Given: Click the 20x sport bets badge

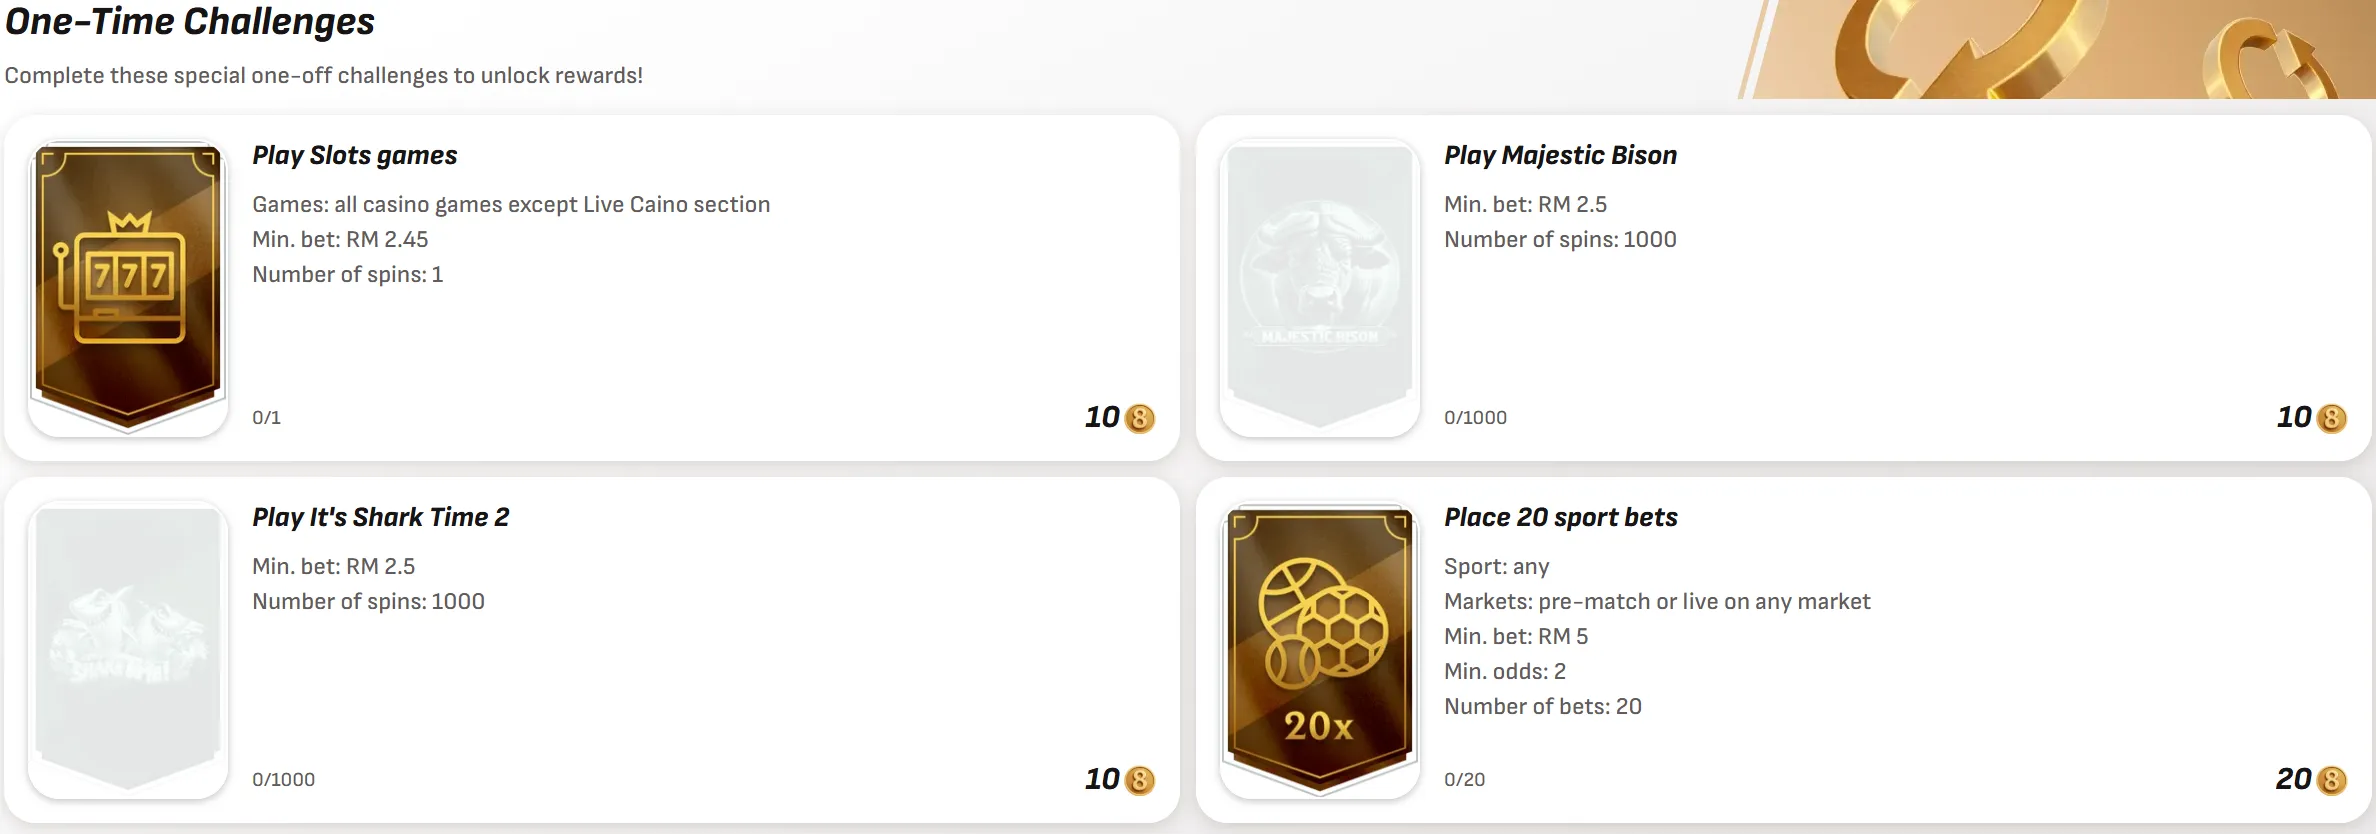Looking at the screenshot, I should (x=1320, y=649).
